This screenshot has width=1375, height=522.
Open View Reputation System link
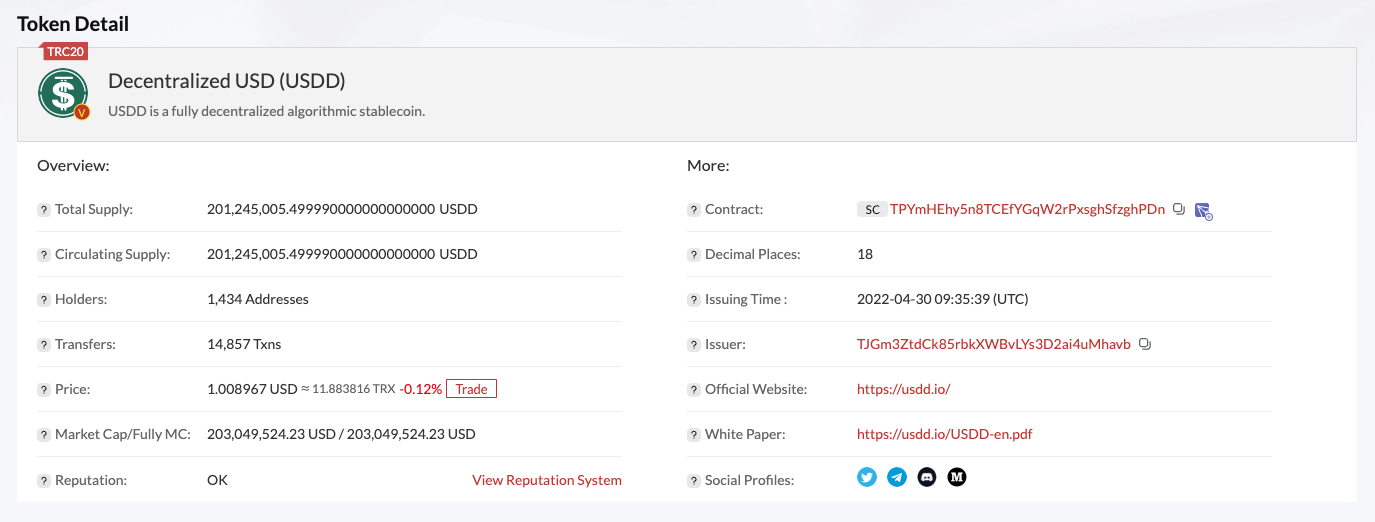tap(547, 480)
